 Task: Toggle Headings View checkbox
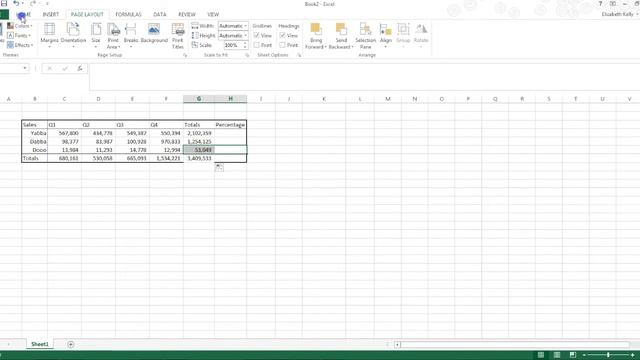[282, 36]
